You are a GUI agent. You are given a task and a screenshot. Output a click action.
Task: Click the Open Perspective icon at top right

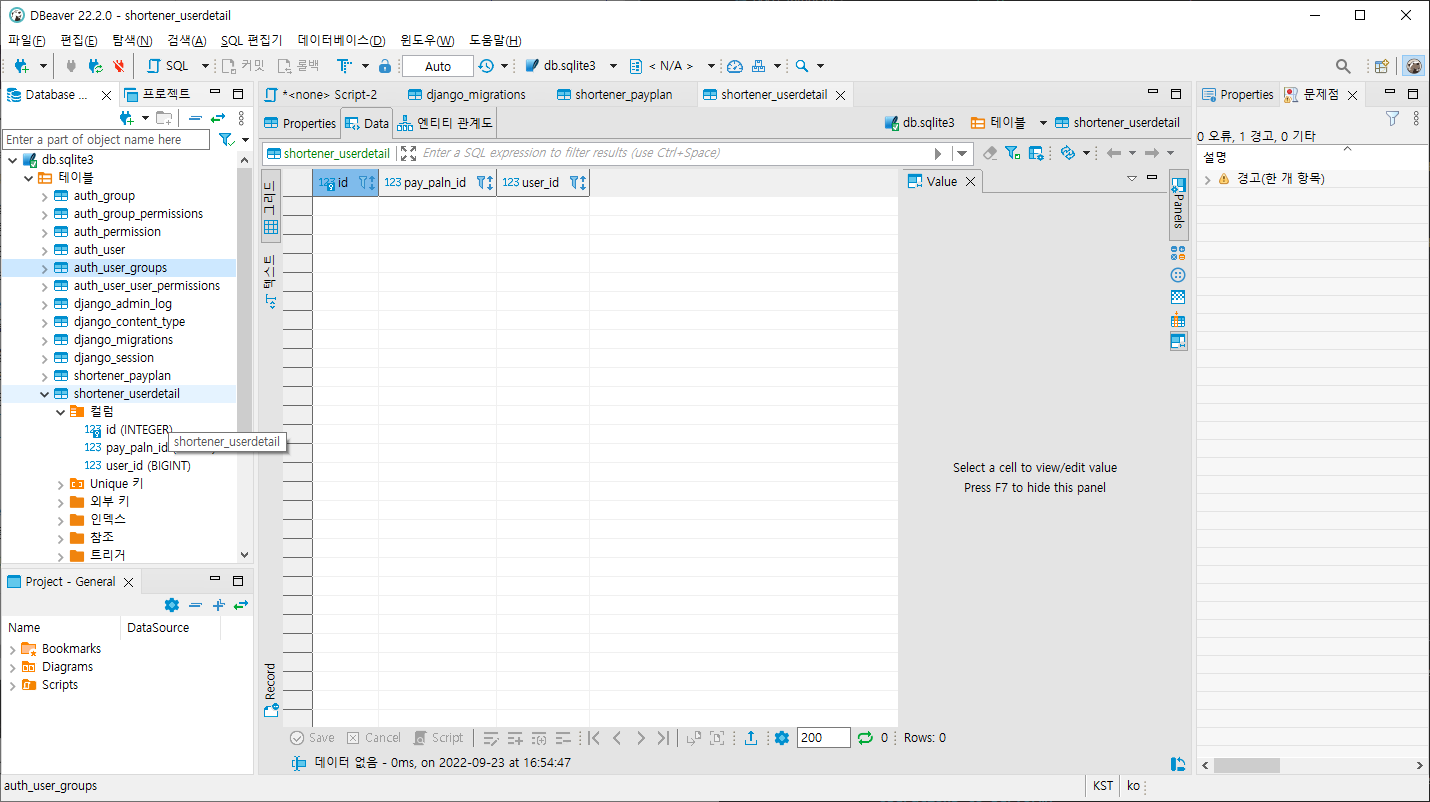pyautogui.click(x=1381, y=66)
